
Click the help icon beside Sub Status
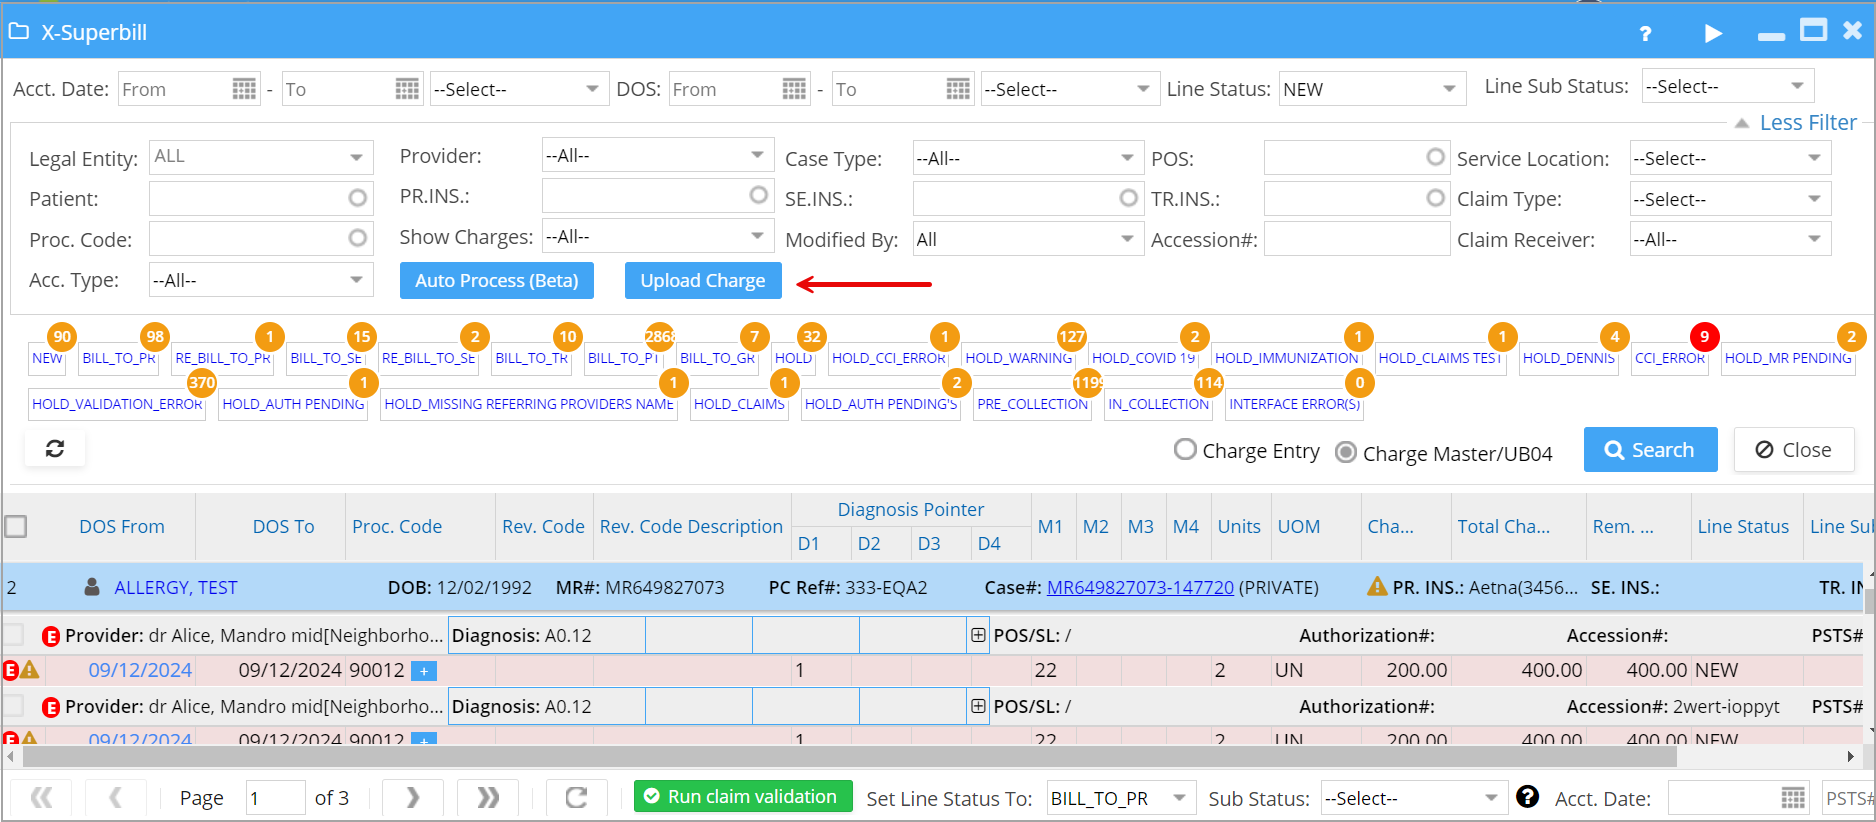click(1527, 797)
